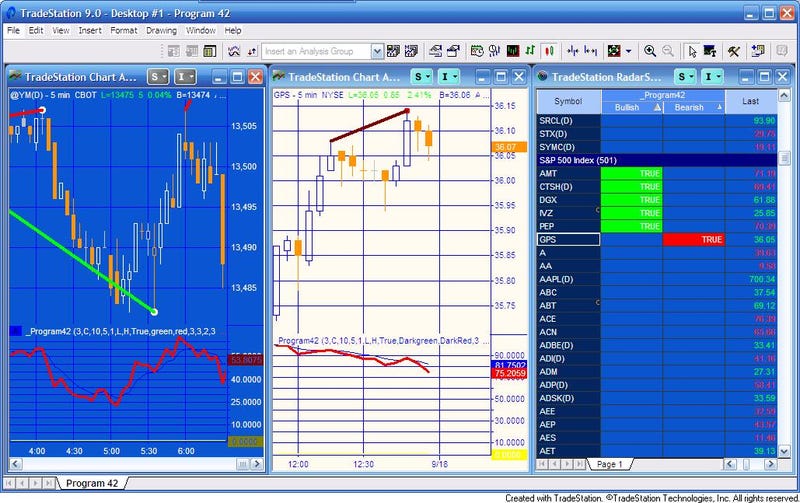Click the clock and calendar session icon

477,51
